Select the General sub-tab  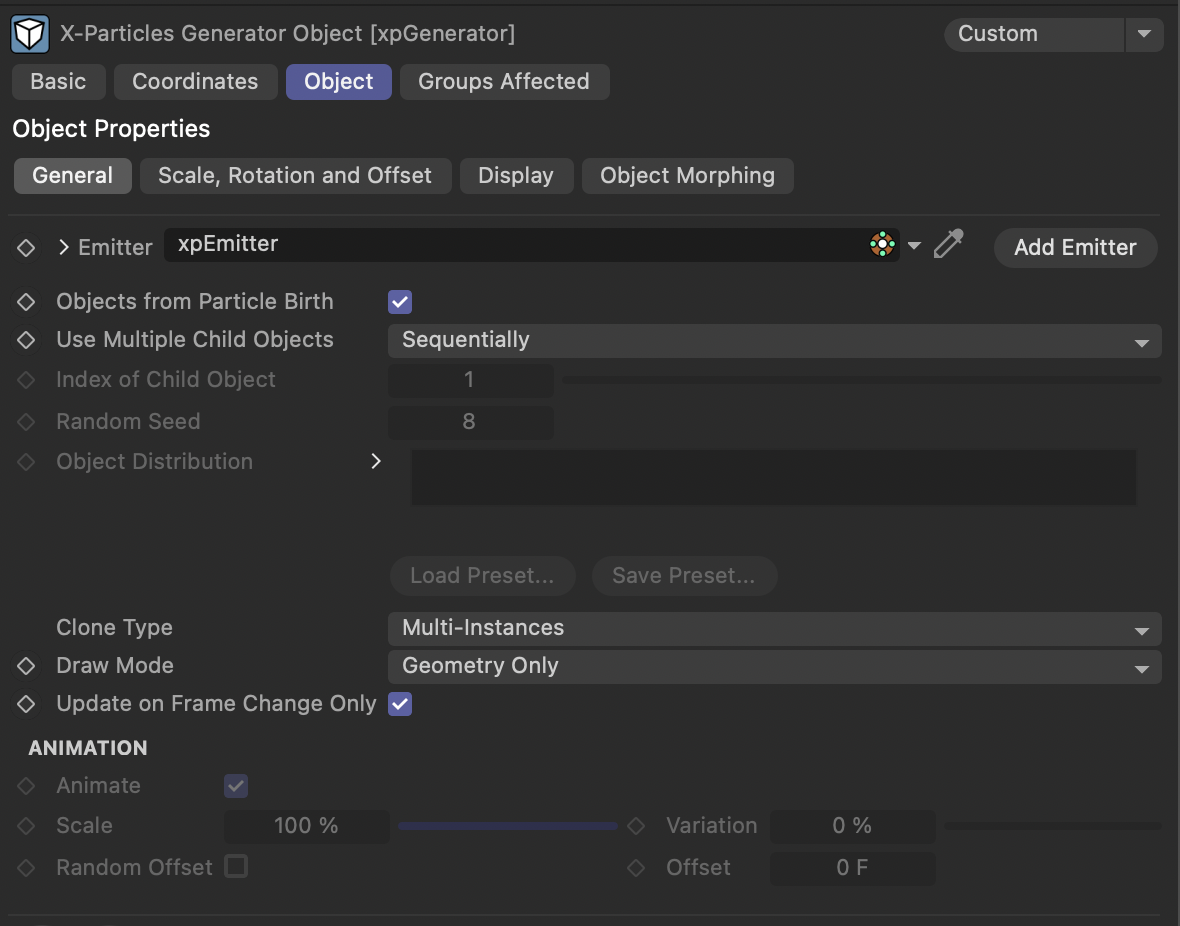(x=73, y=175)
